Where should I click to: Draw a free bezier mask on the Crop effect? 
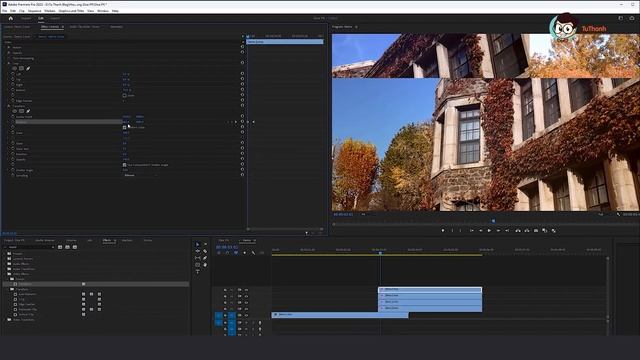(28, 69)
